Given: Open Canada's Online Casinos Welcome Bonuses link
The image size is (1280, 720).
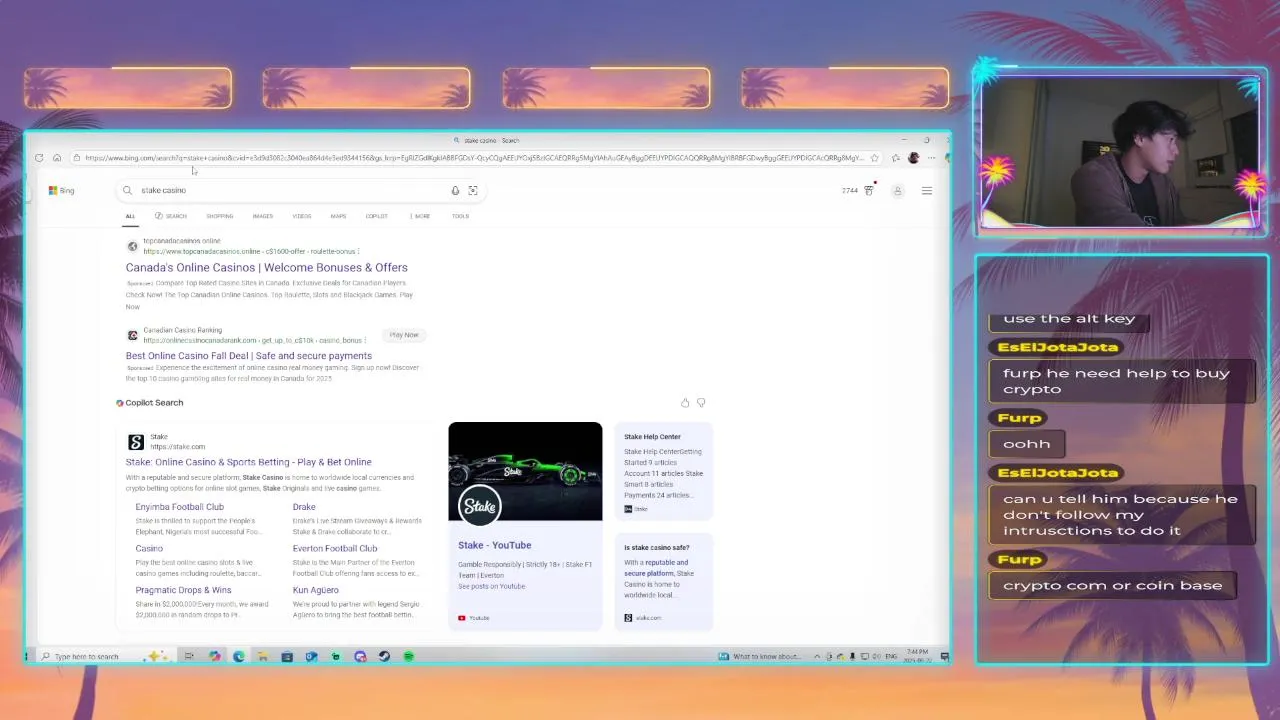Looking at the screenshot, I should 267,267.
